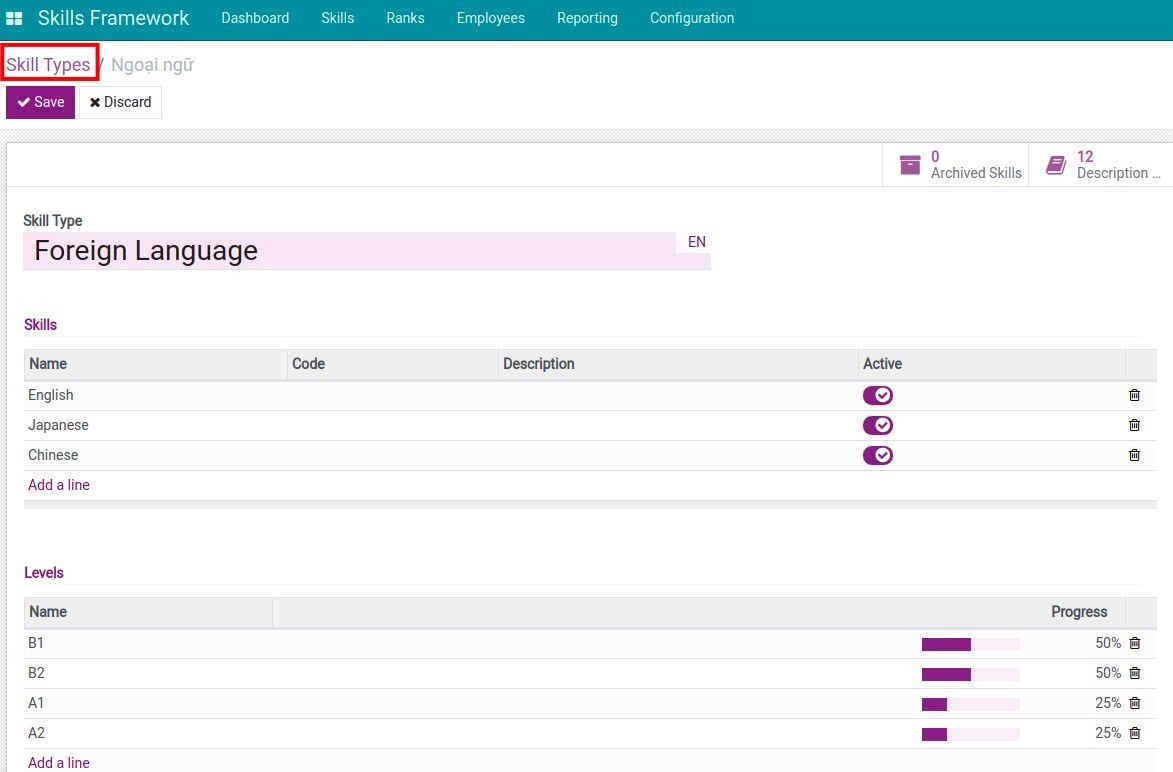
Task: Delete the B1 level with its trash icon
Action: (1134, 643)
